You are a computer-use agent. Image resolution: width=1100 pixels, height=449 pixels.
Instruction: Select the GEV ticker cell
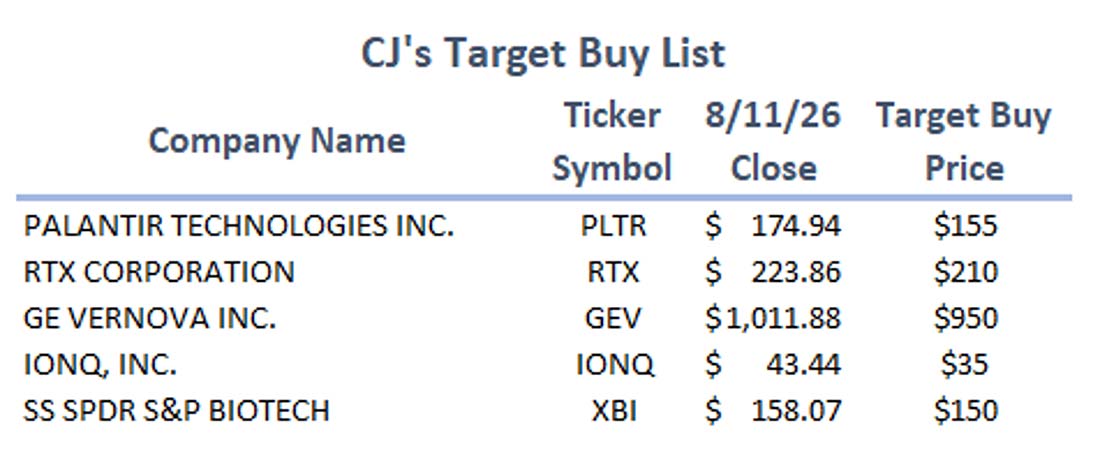[613, 319]
